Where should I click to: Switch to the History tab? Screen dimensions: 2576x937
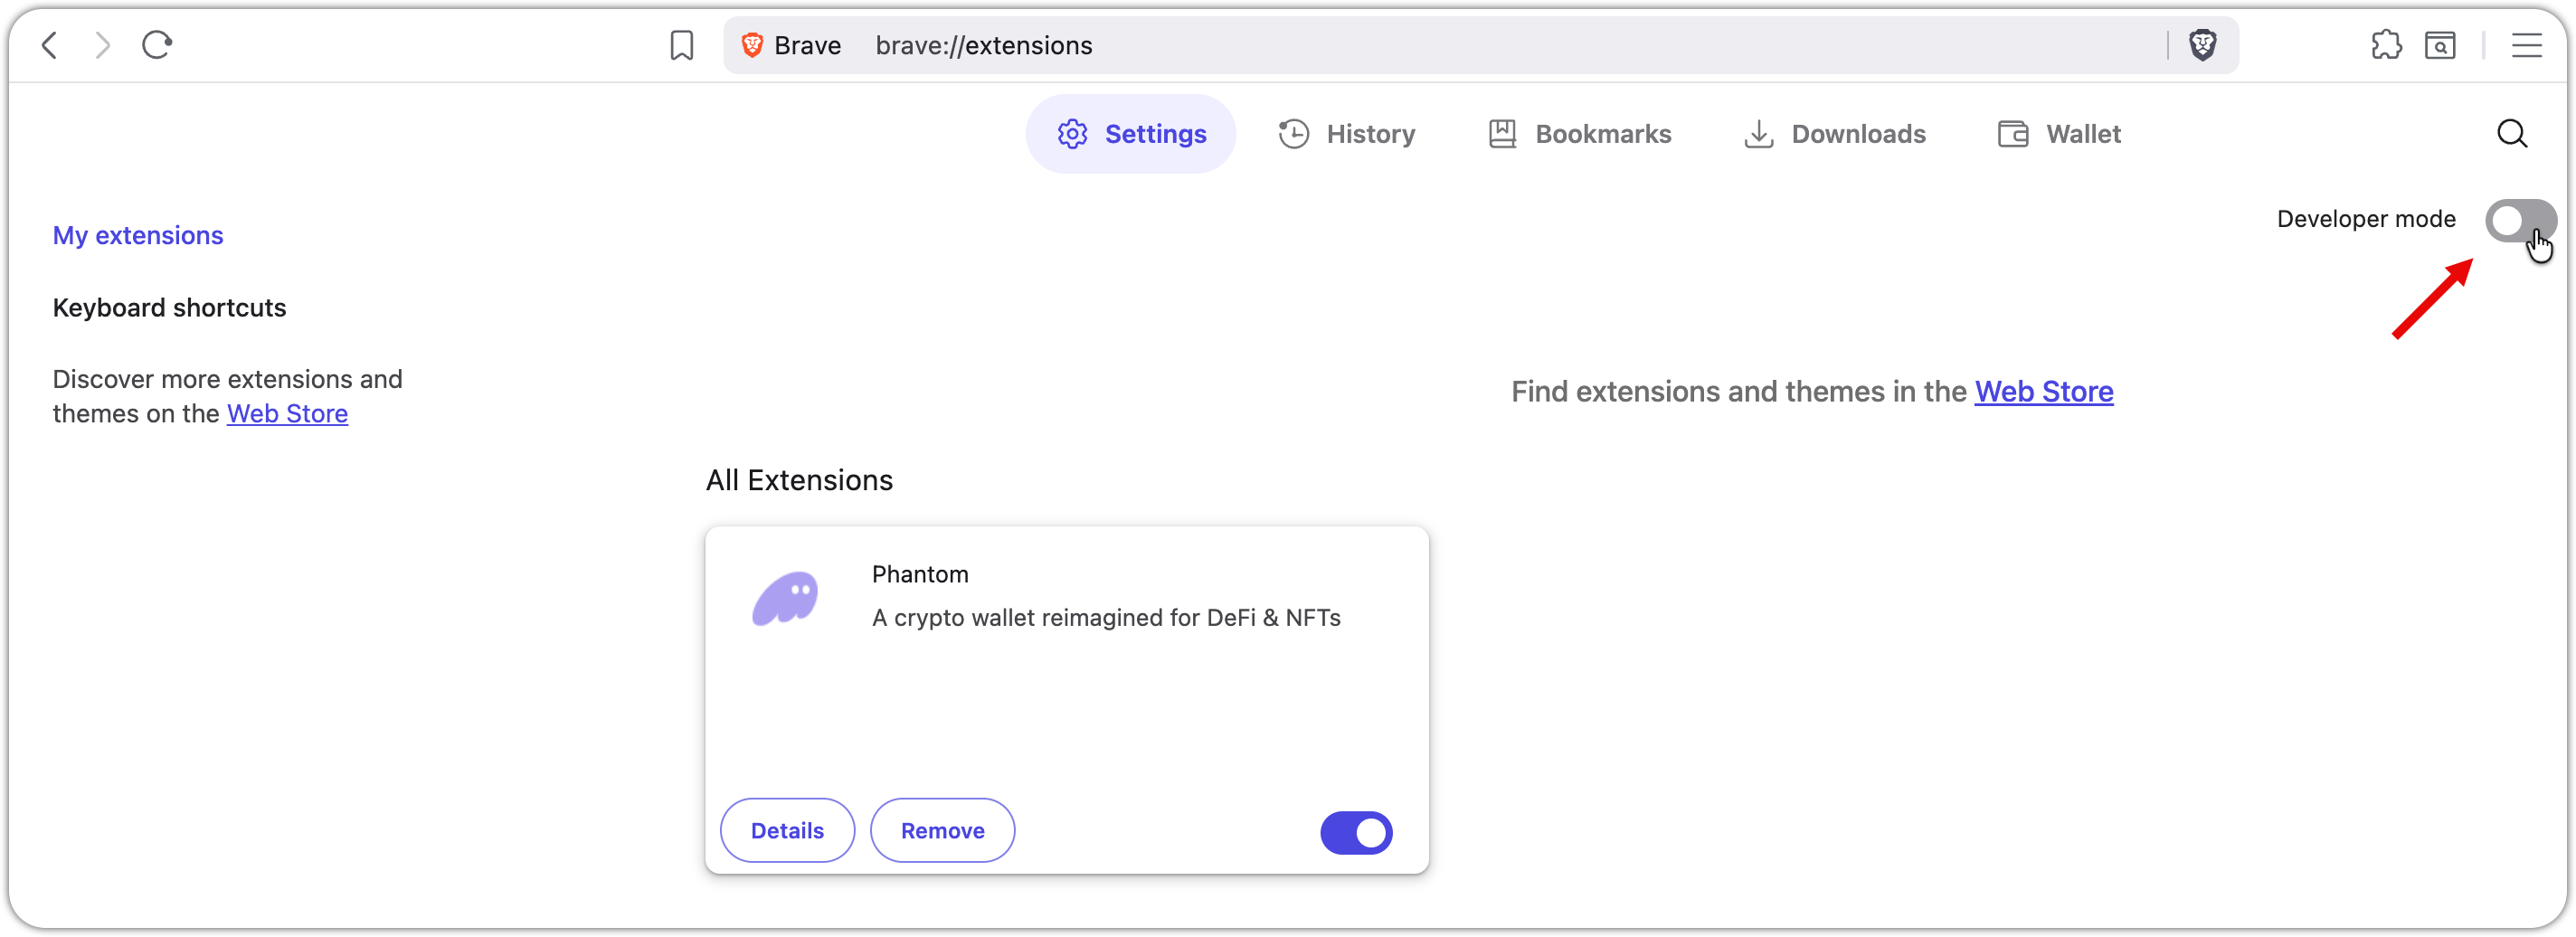point(1347,134)
